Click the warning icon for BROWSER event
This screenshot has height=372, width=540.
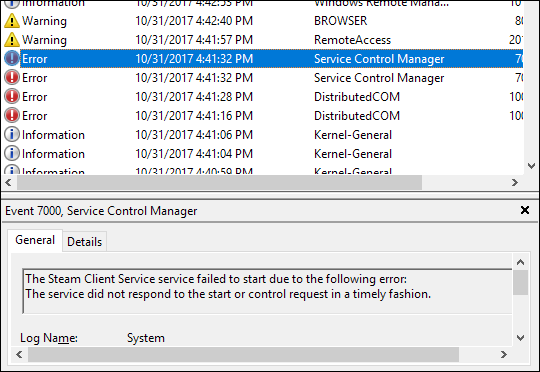click(12, 21)
